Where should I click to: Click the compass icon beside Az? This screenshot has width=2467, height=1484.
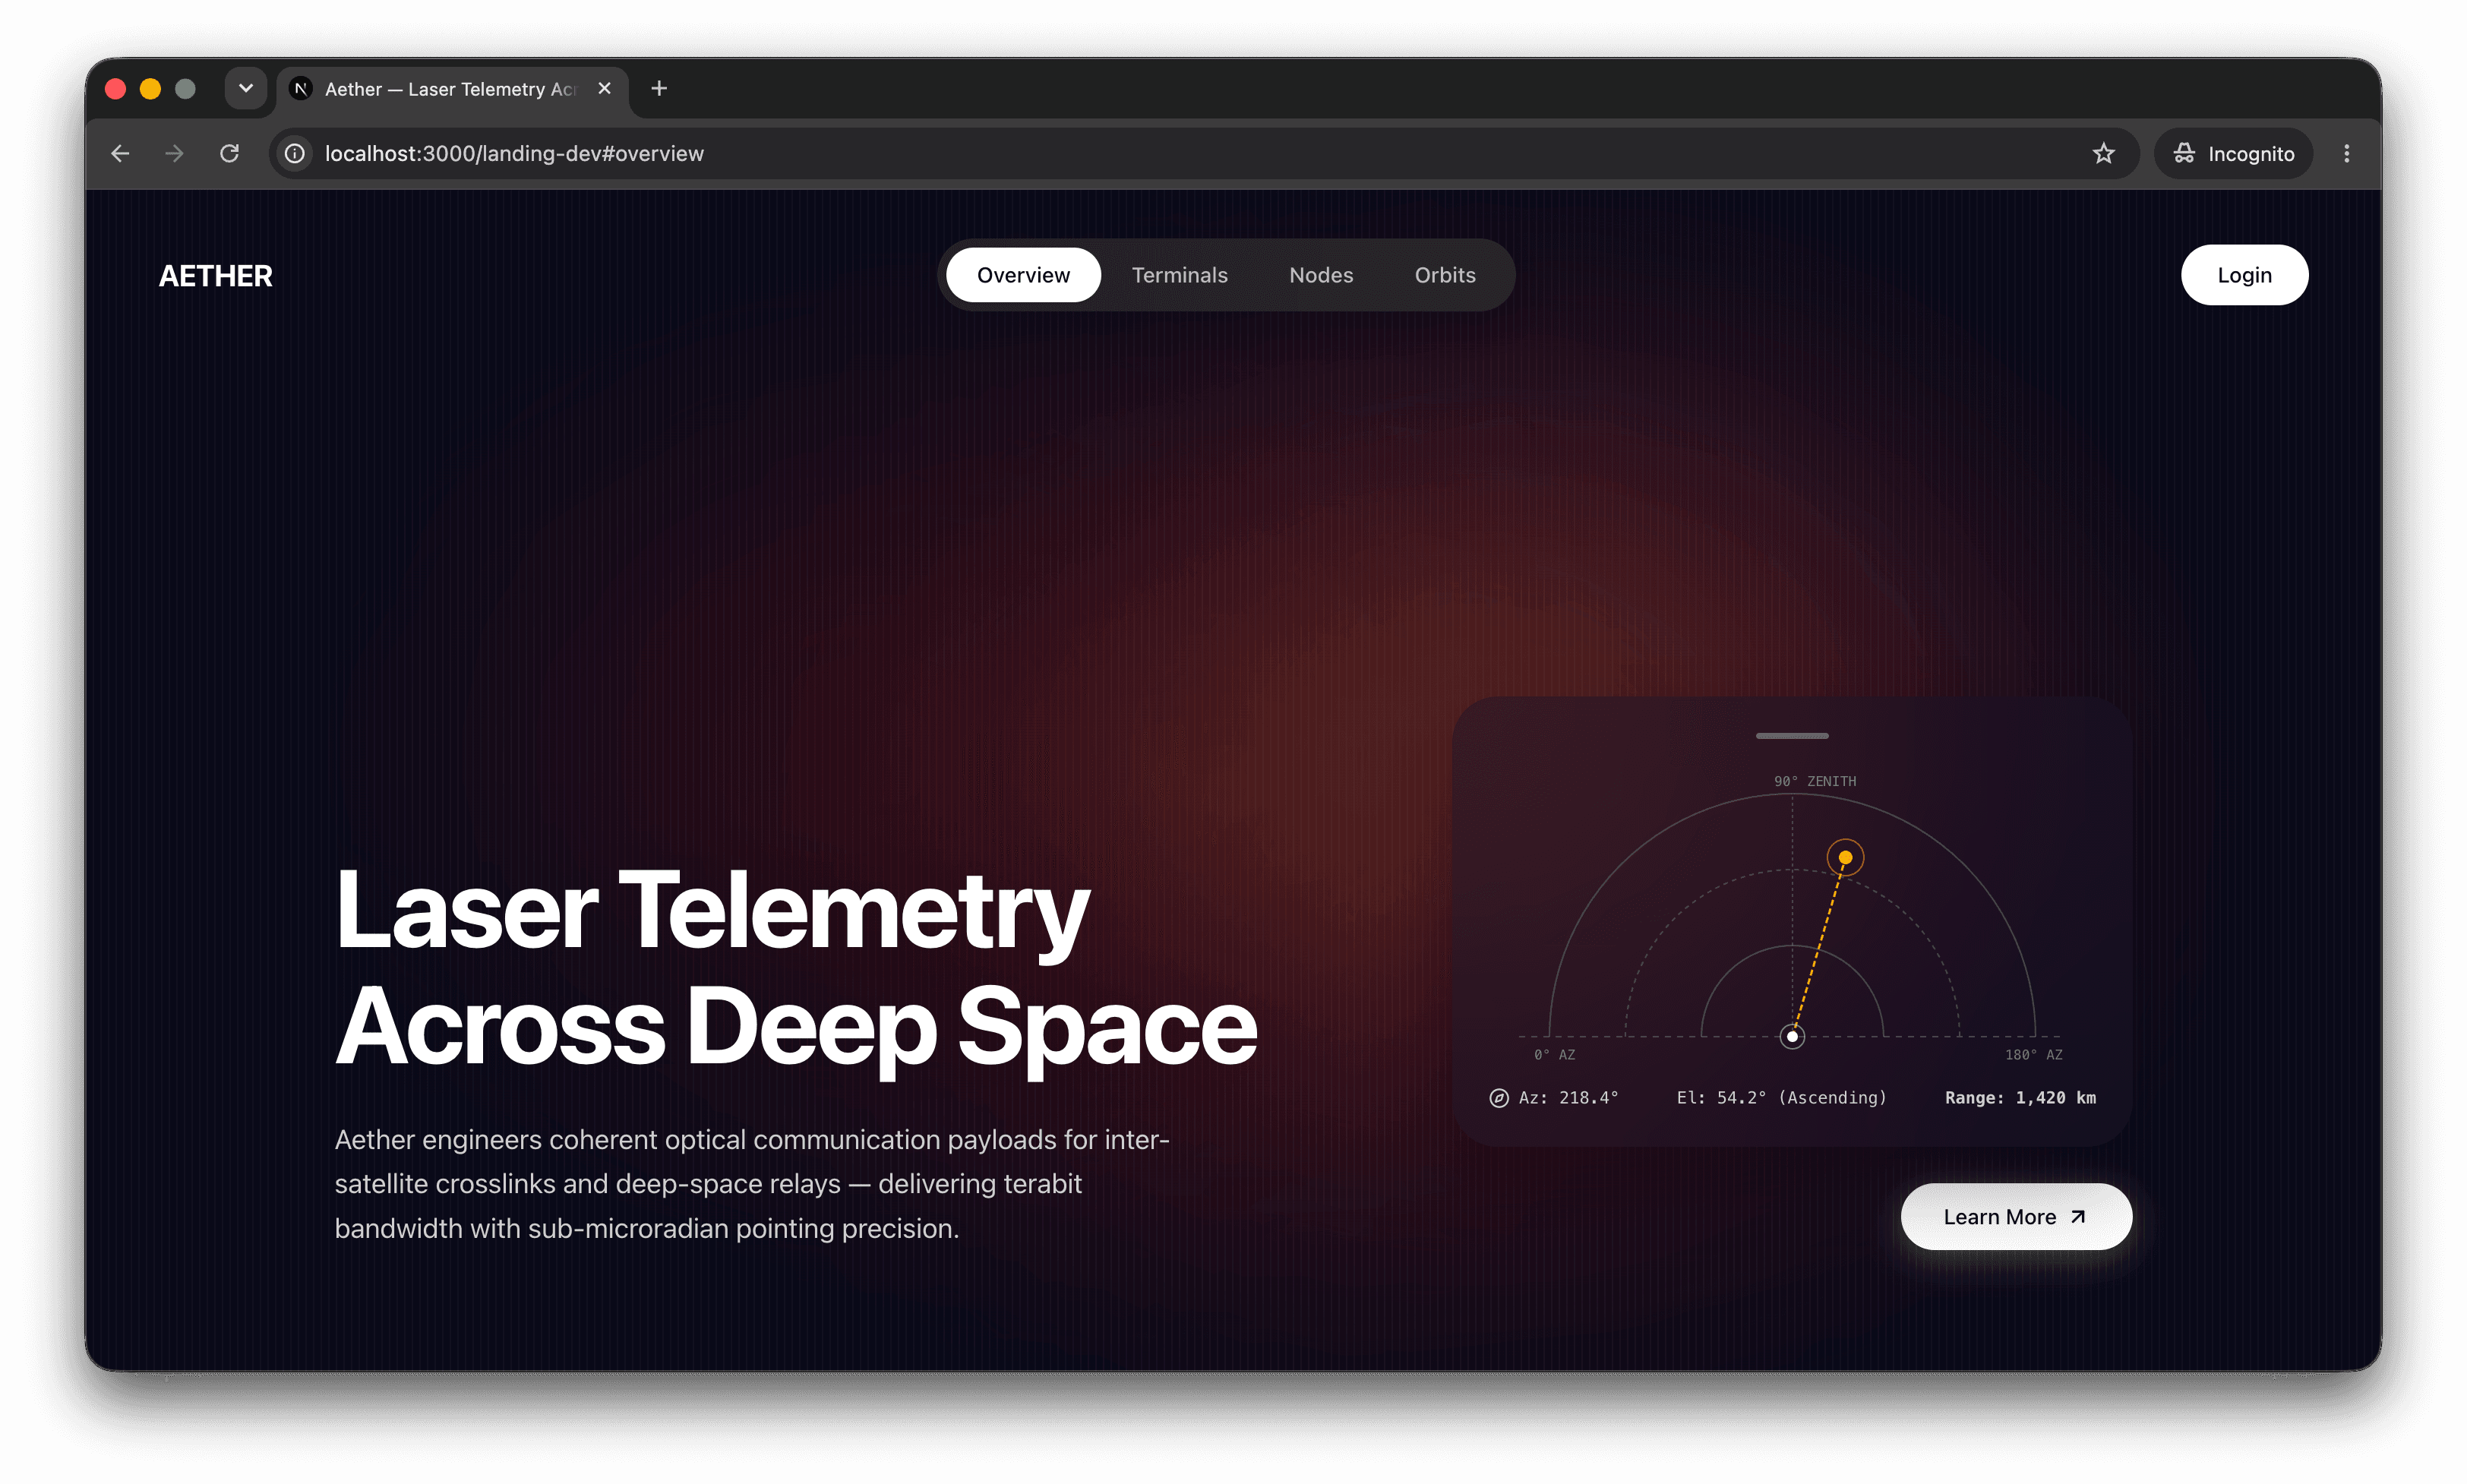1498,1098
